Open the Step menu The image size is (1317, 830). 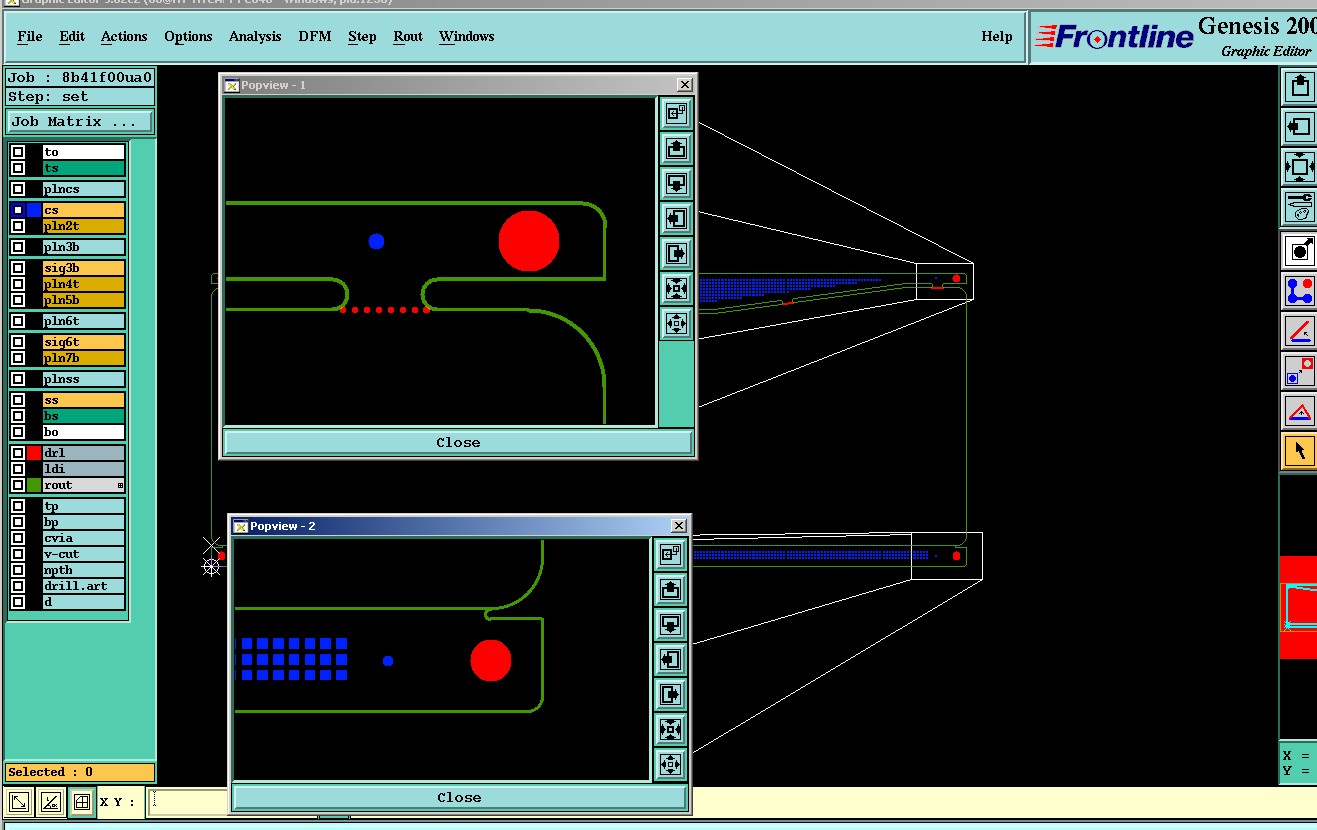point(362,36)
